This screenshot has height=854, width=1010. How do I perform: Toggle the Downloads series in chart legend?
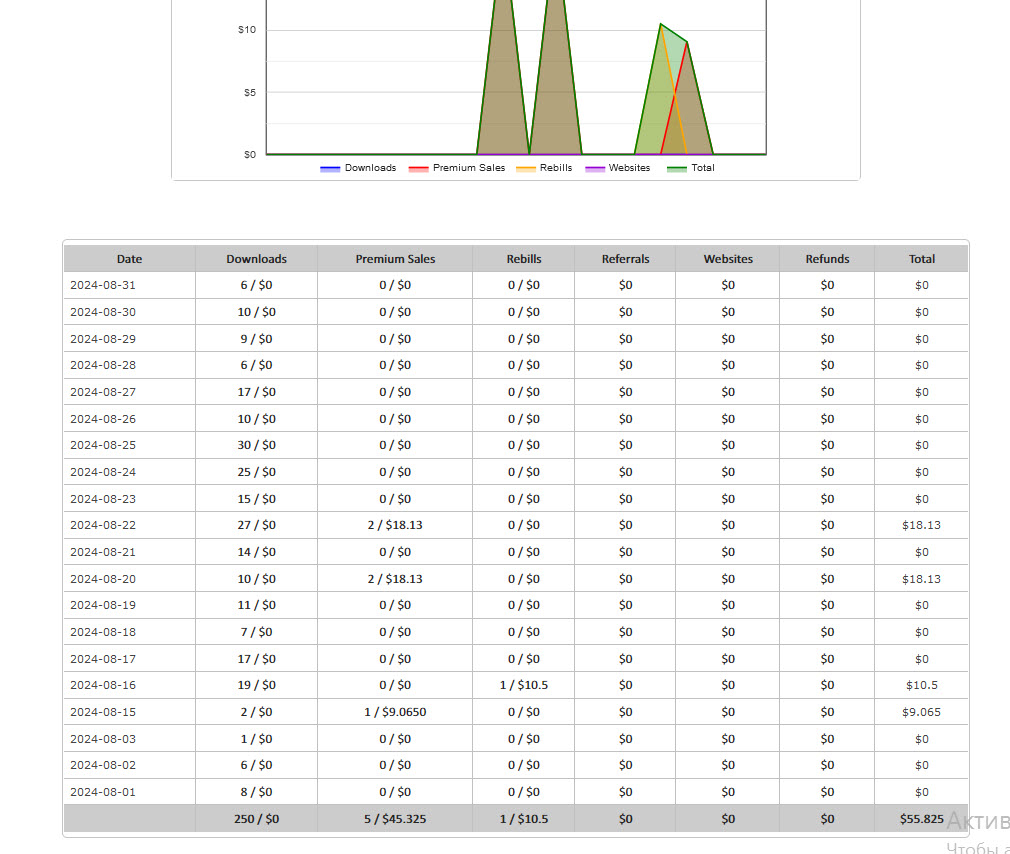click(x=358, y=168)
